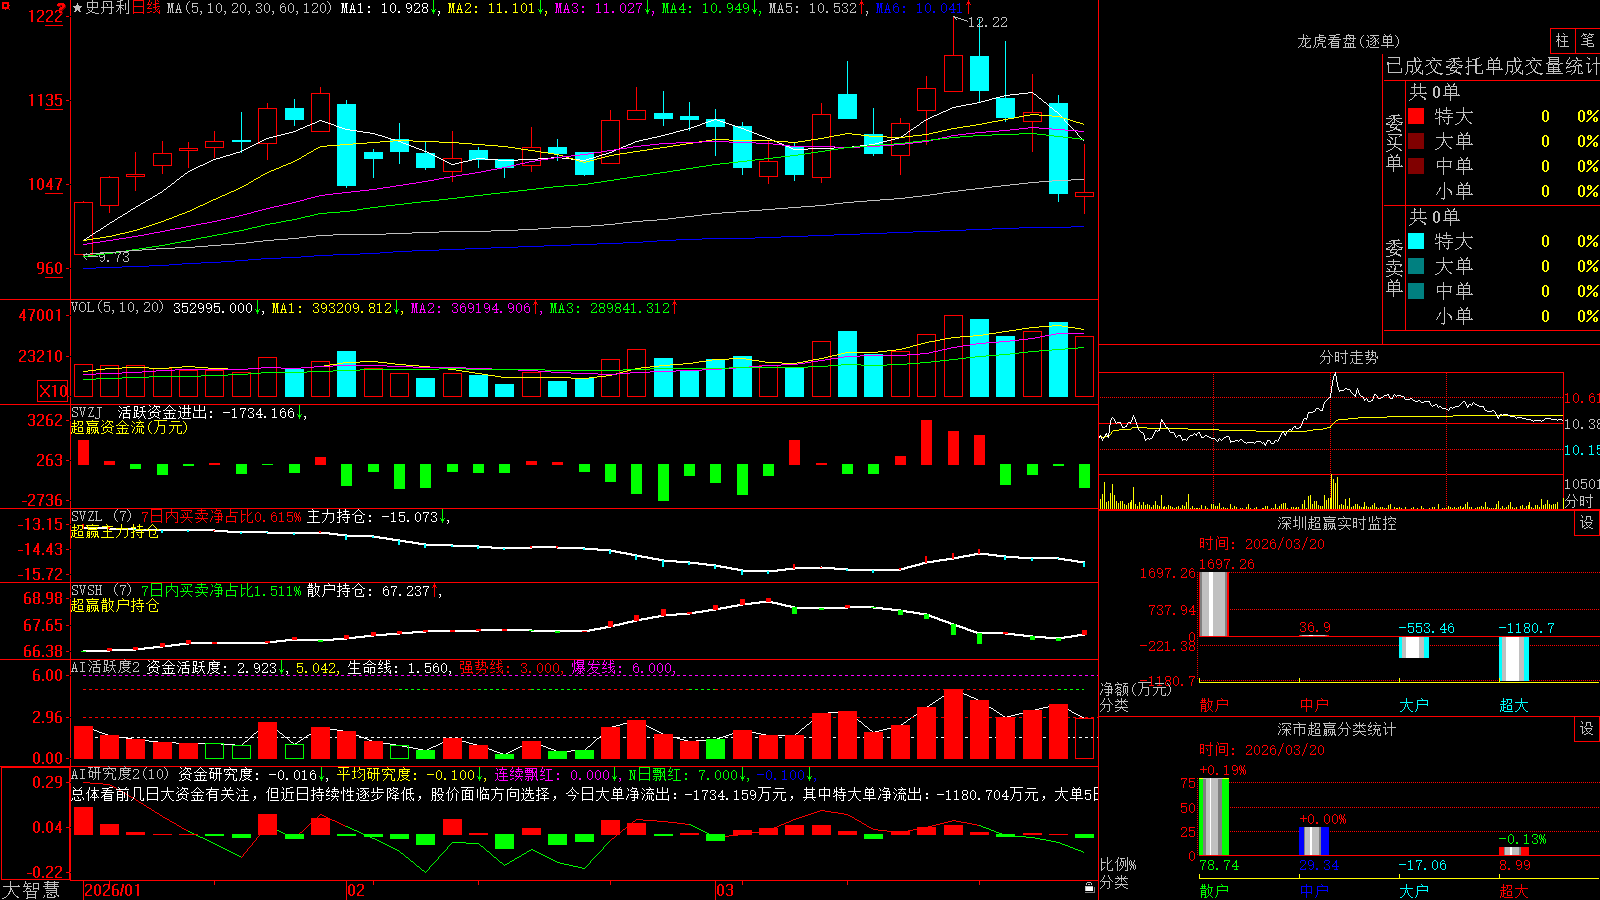Click 大户 category label in 深市超赢分类统计

(x=1414, y=890)
